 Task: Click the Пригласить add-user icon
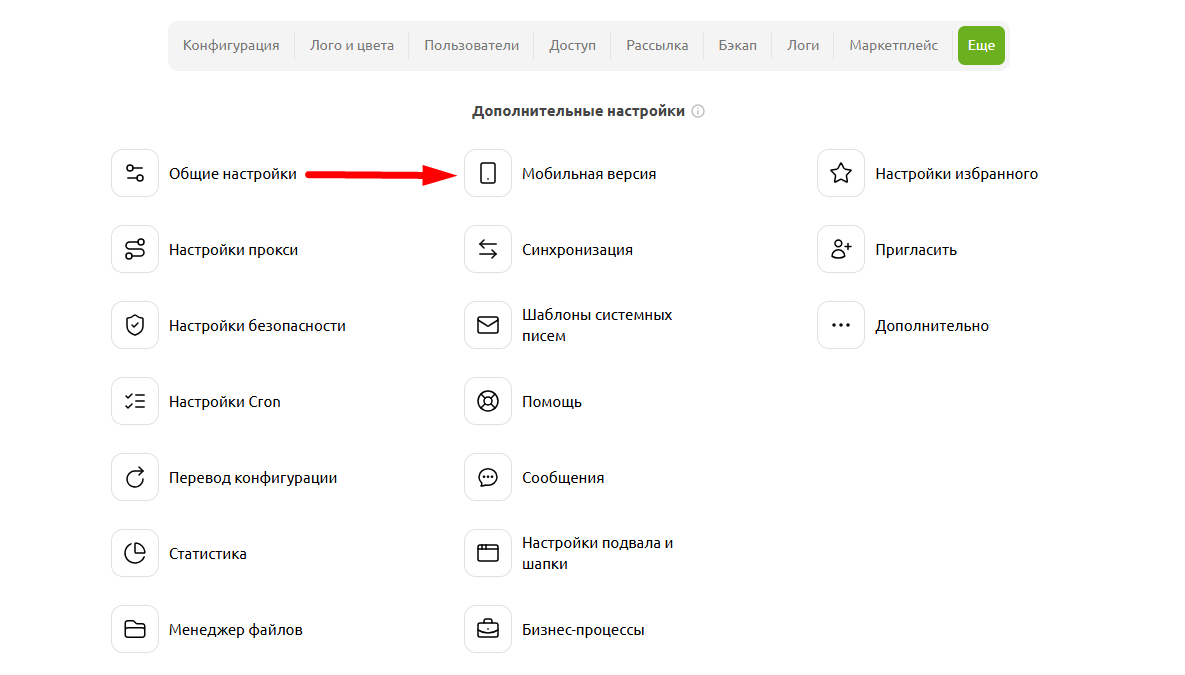point(841,249)
